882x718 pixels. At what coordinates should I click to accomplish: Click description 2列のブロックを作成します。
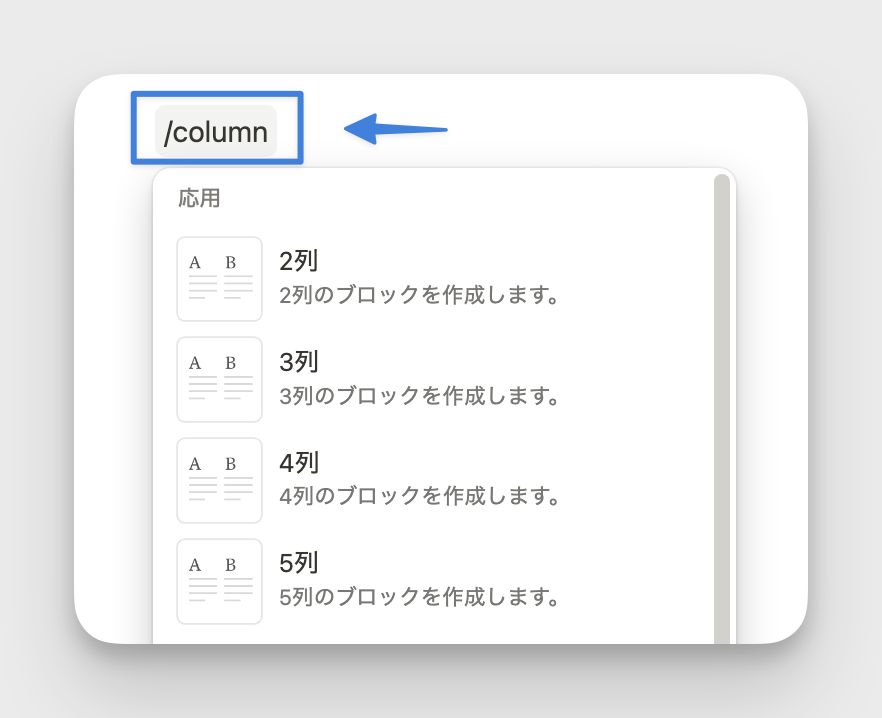click(x=419, y=295)
